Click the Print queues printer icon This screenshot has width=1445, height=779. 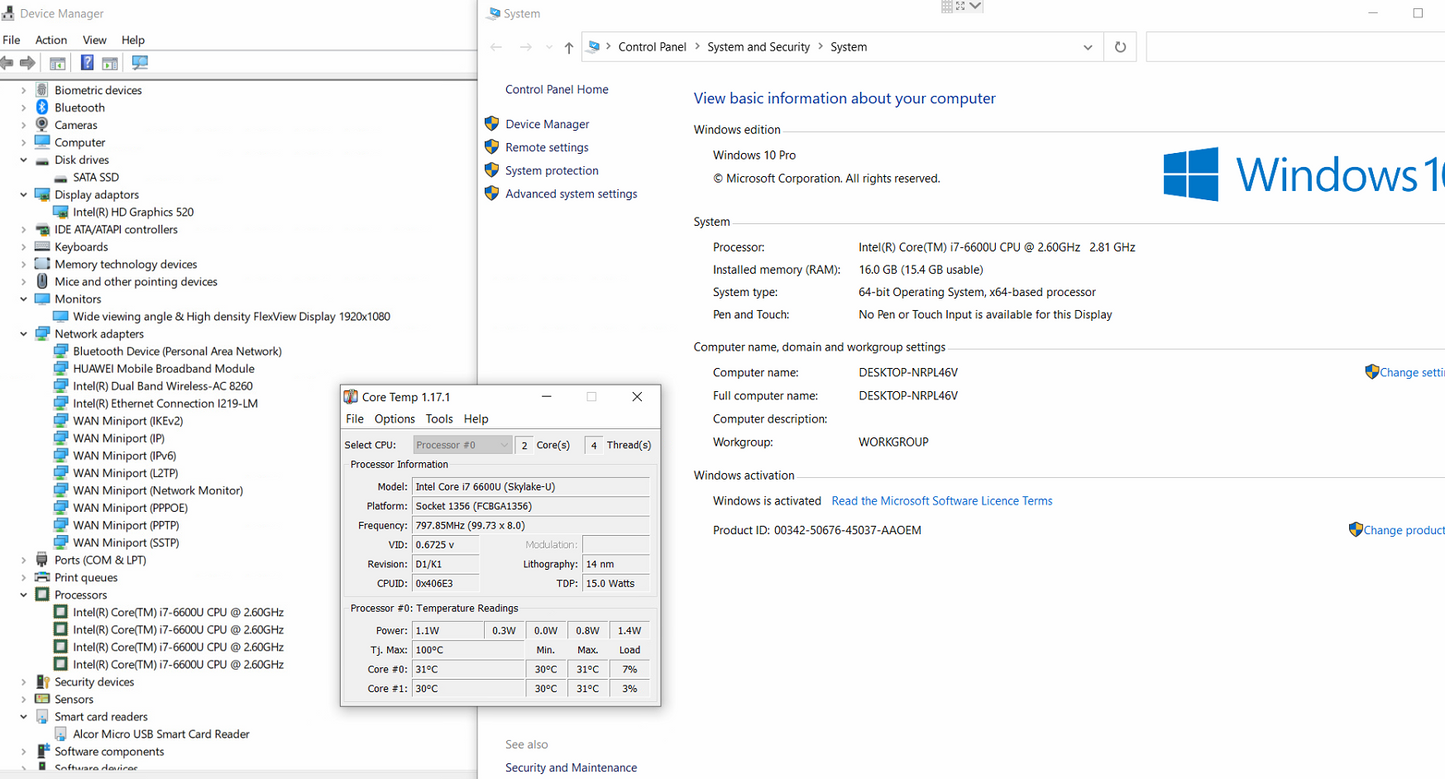tap(42, 577)
